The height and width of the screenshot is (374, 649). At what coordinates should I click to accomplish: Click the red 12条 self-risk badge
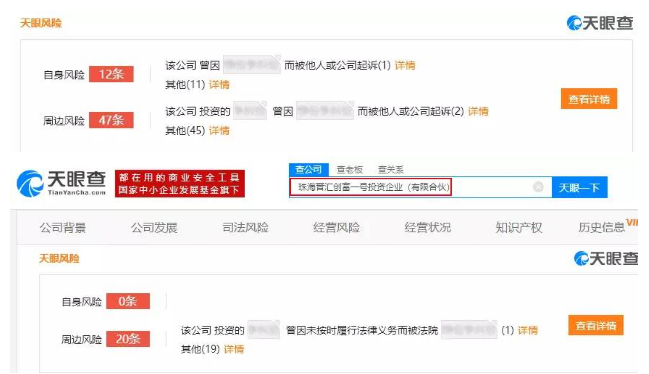pos(111,74)
